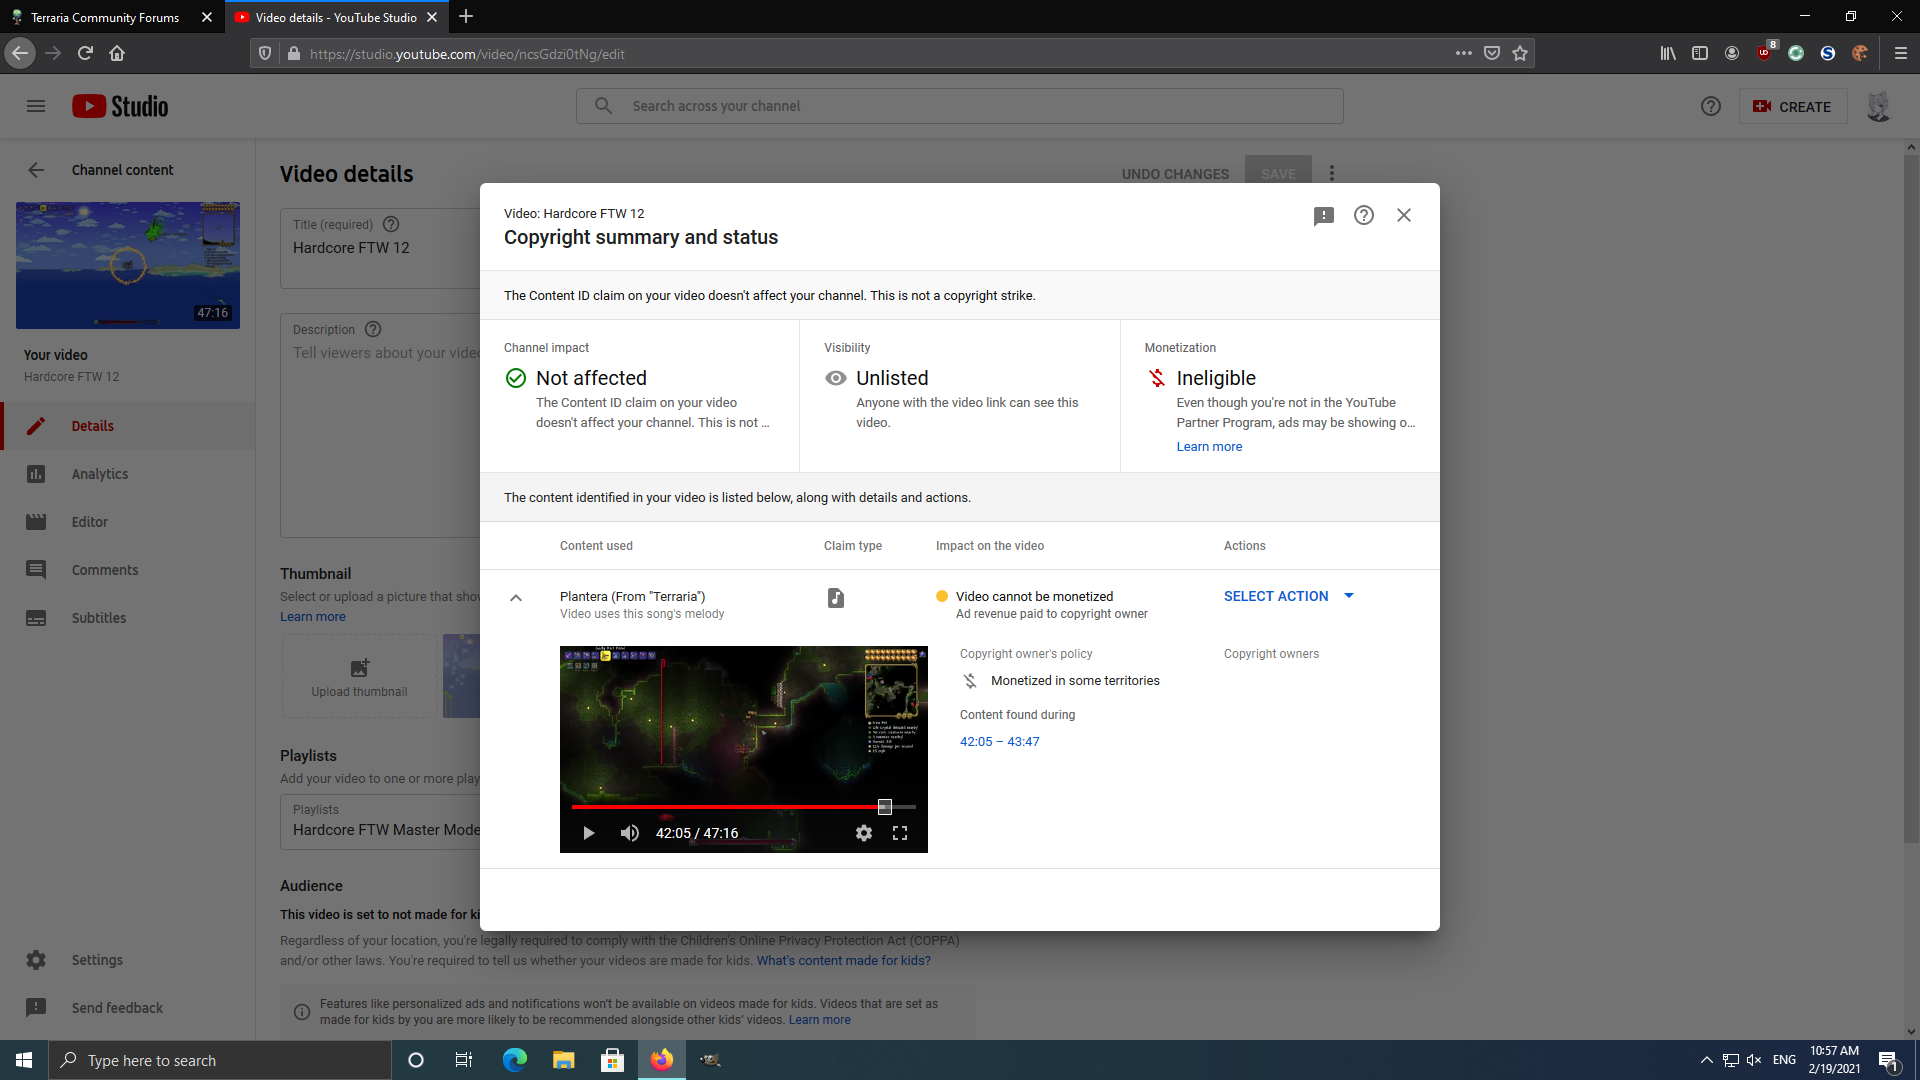Open Studio Settings
This screenshot has width=1920, height=1080.
128,960
